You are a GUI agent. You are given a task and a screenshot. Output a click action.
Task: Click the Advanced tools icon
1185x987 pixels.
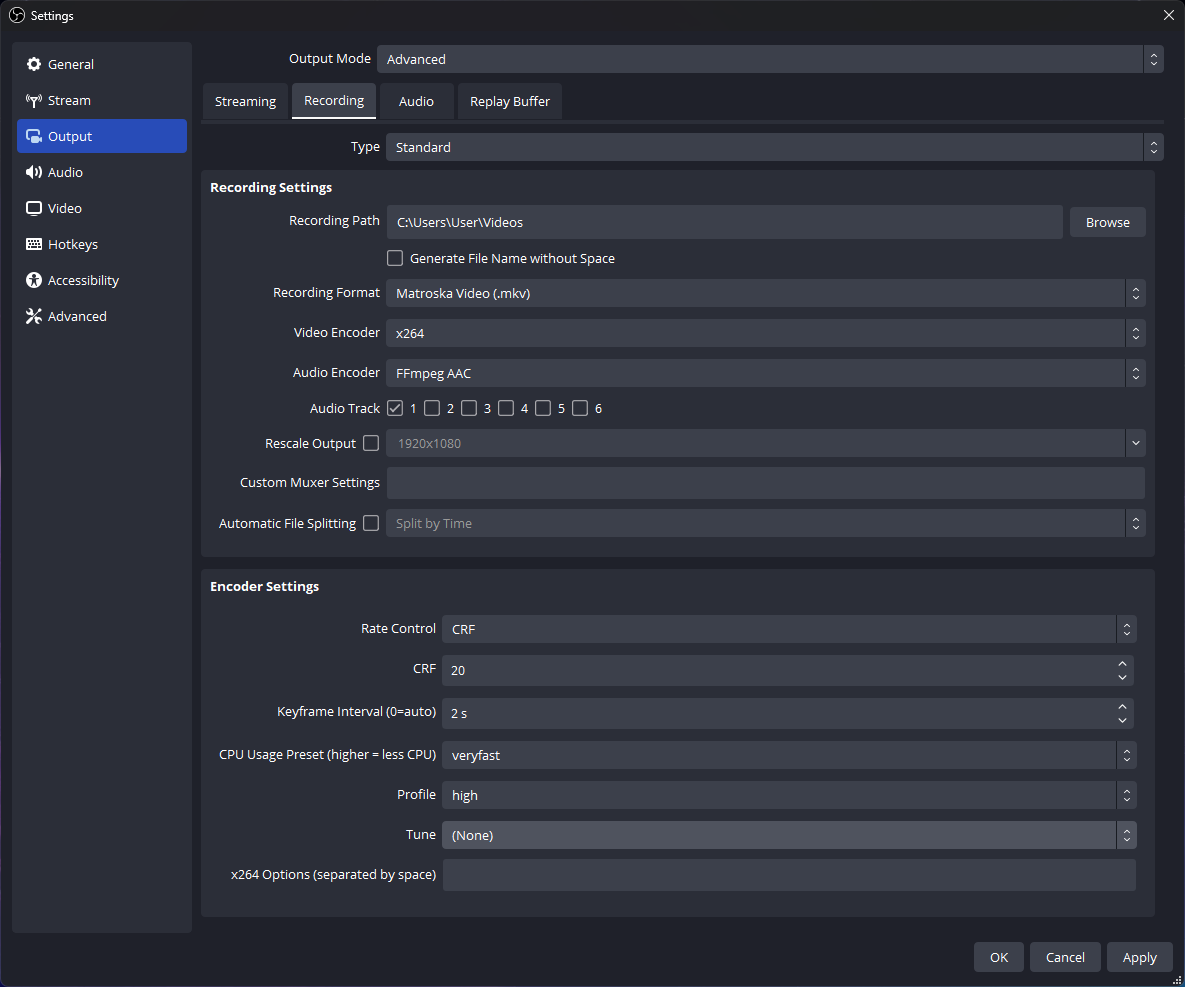pos(34,316)
